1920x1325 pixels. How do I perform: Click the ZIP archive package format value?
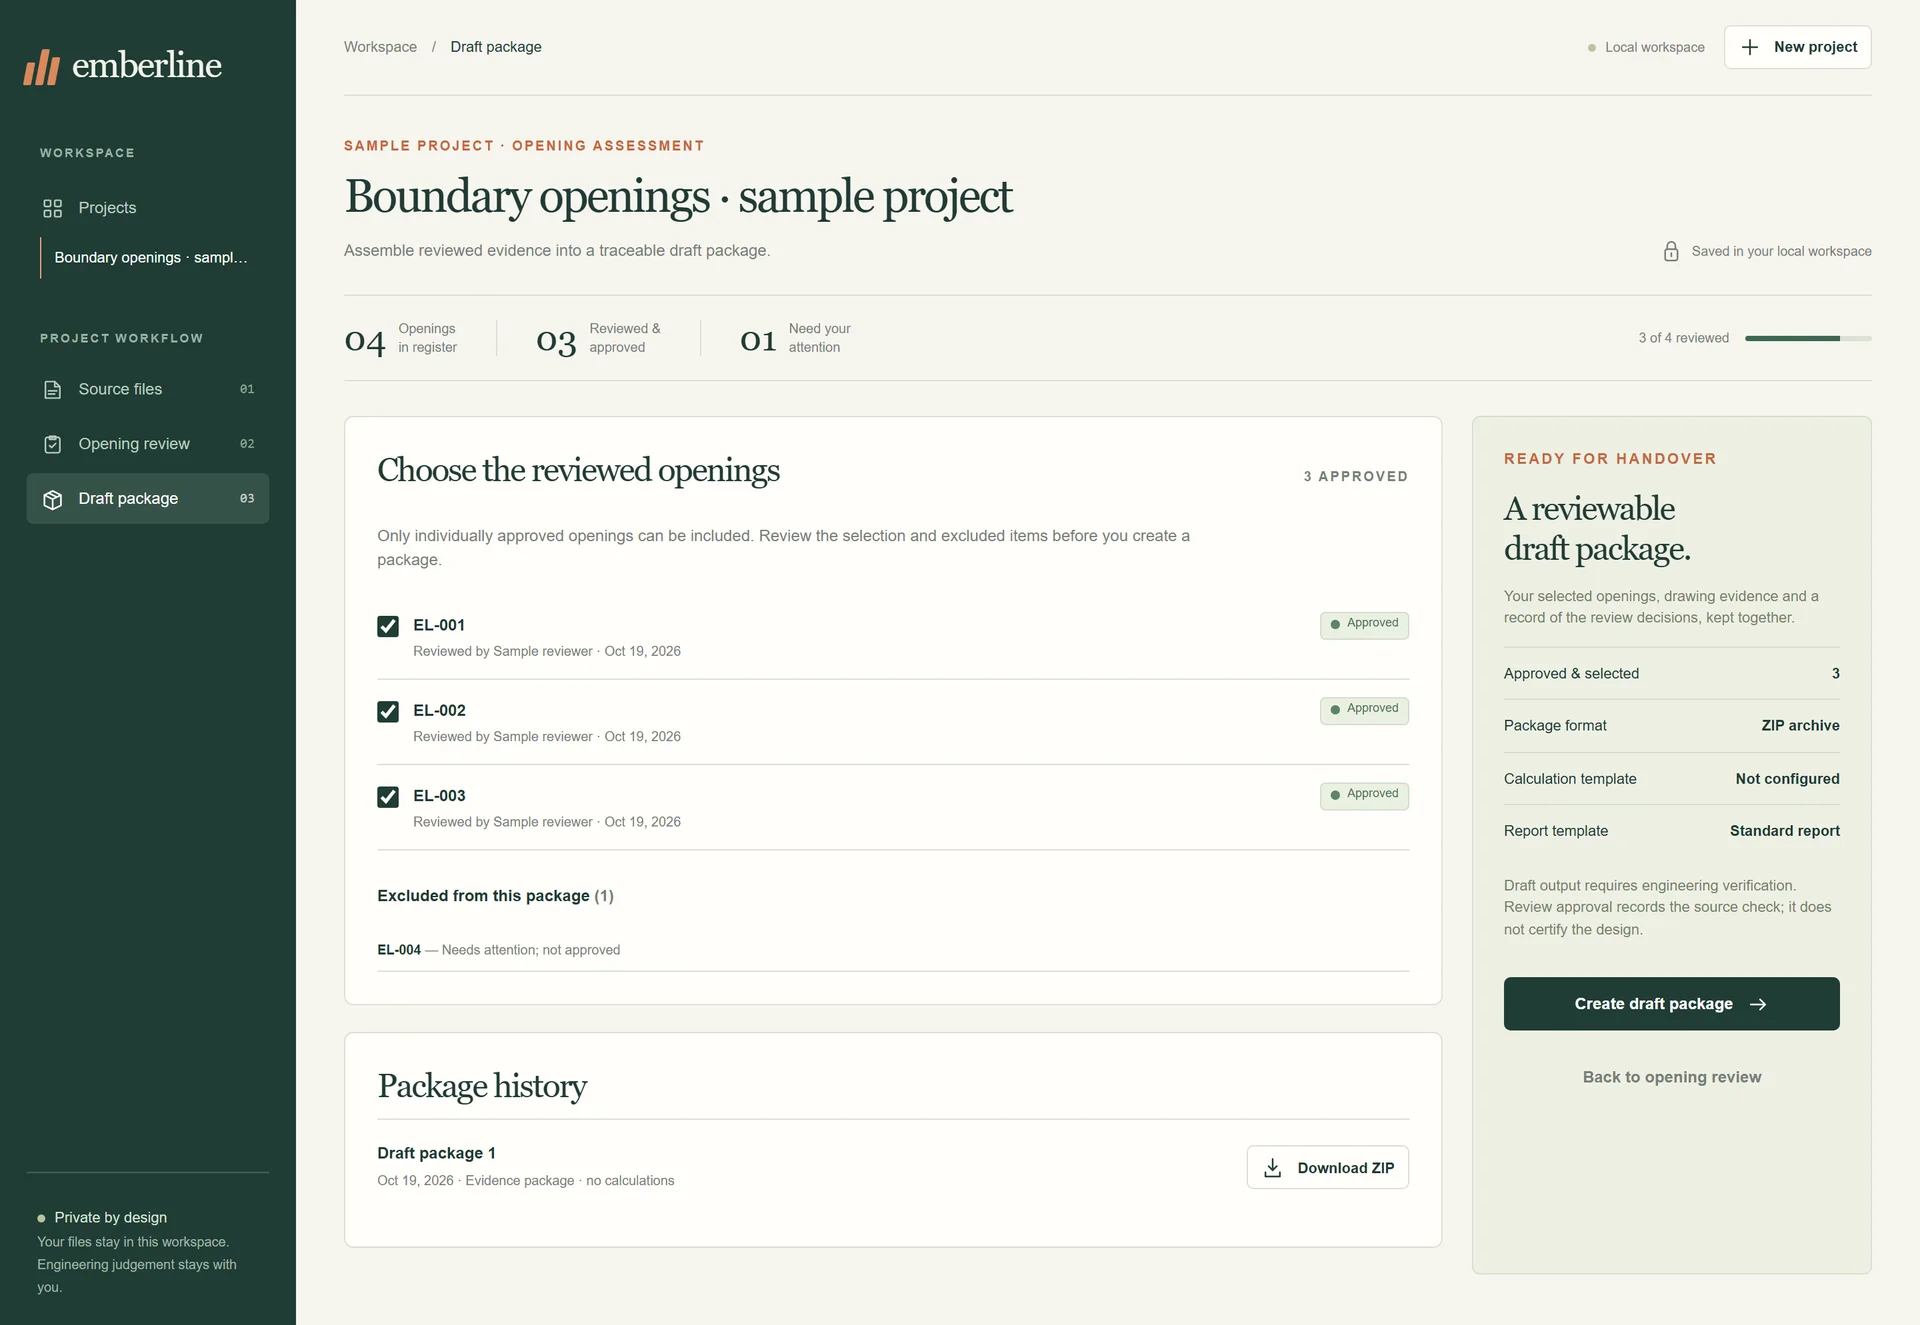click(1800, 726)
